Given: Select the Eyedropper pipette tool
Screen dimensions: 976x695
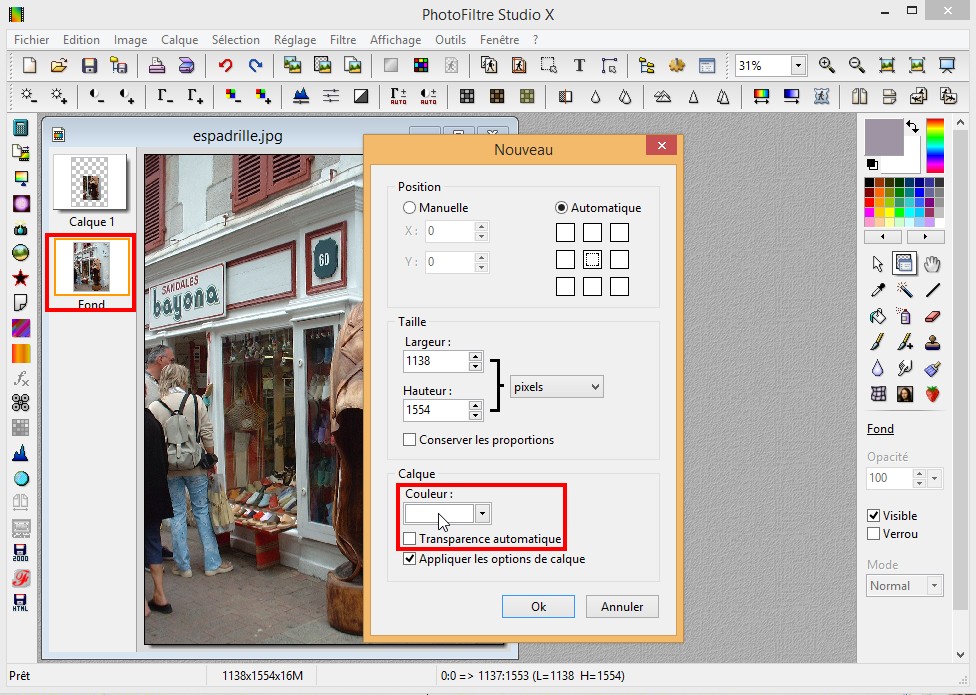Looking at the screenshot, I should tap(878, 290).
